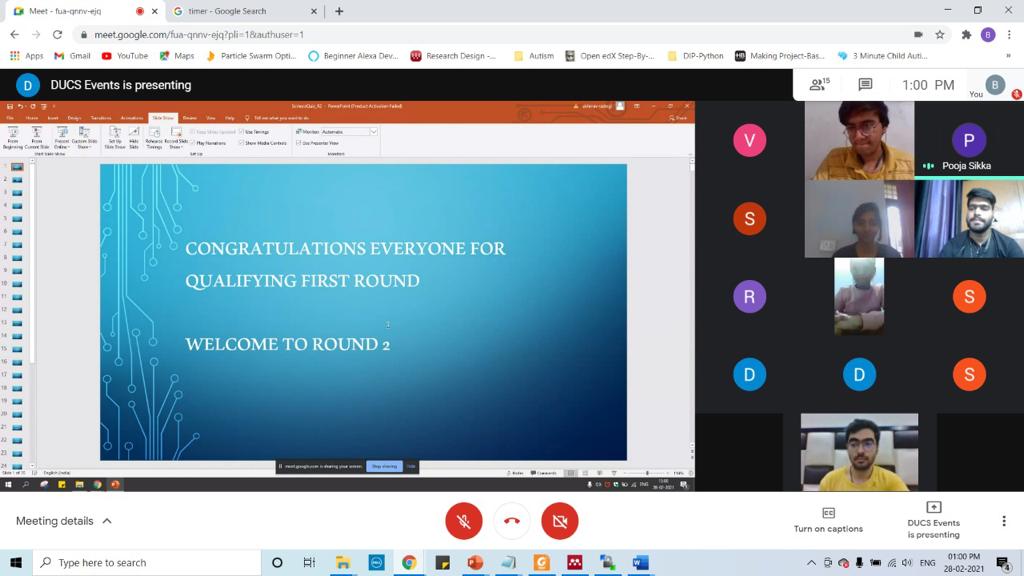
Task: Click the DUCS Events is presenting button
Action: pos(933,520)
